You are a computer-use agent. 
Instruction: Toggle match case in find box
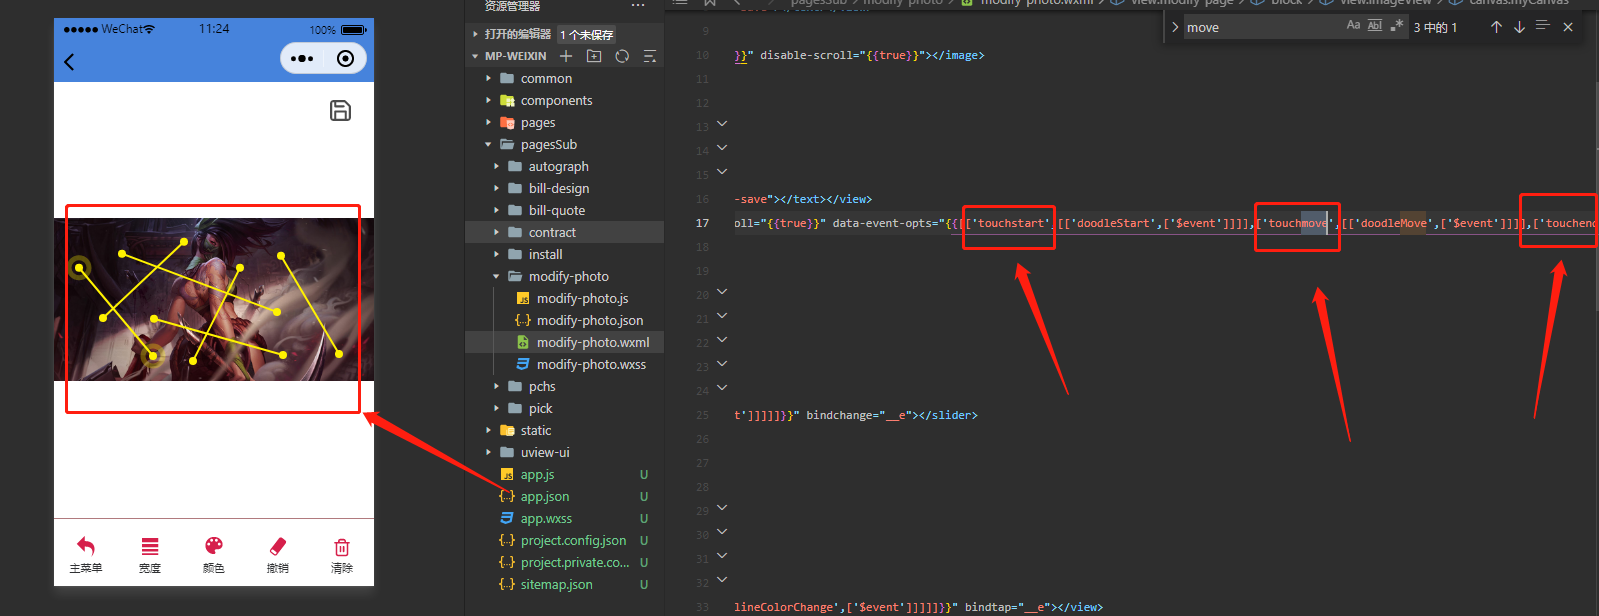[1353, 26]
